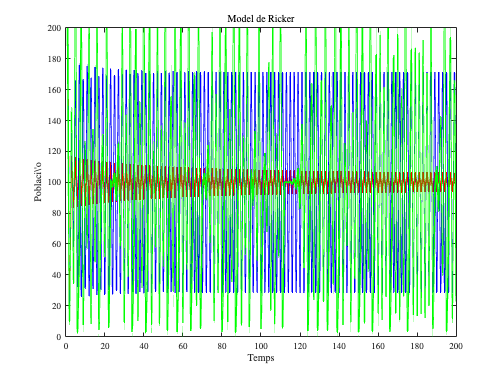Click the y-axis tick label '180'
Viewport: 504px width, 378px height.
pos(54,59)
